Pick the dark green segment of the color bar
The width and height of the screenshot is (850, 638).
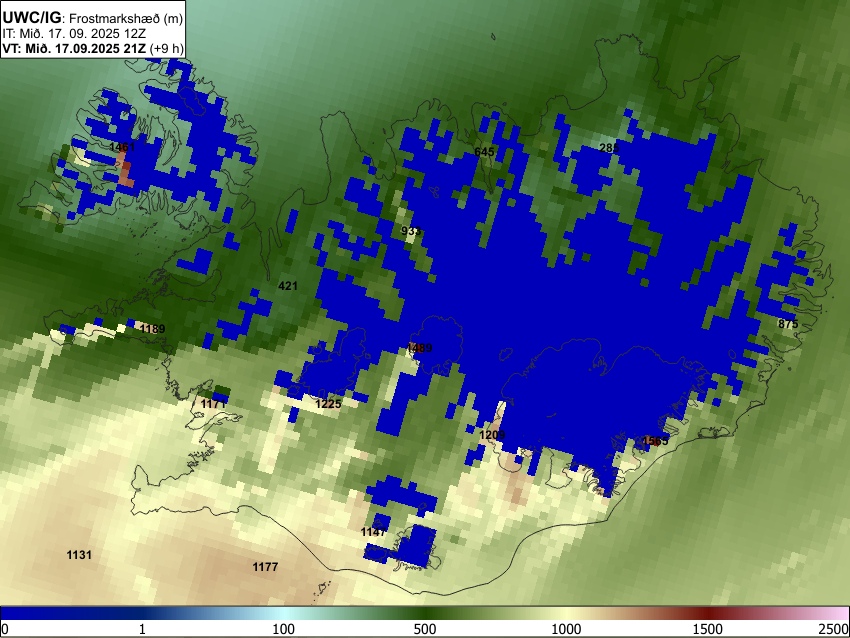425,613
